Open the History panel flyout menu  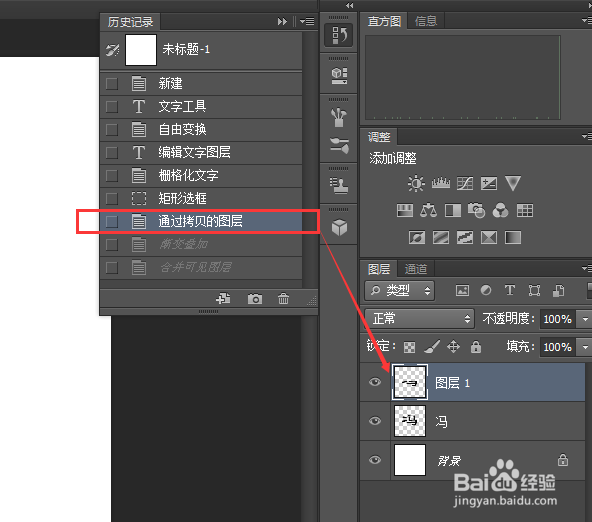[x=307, y=21]
